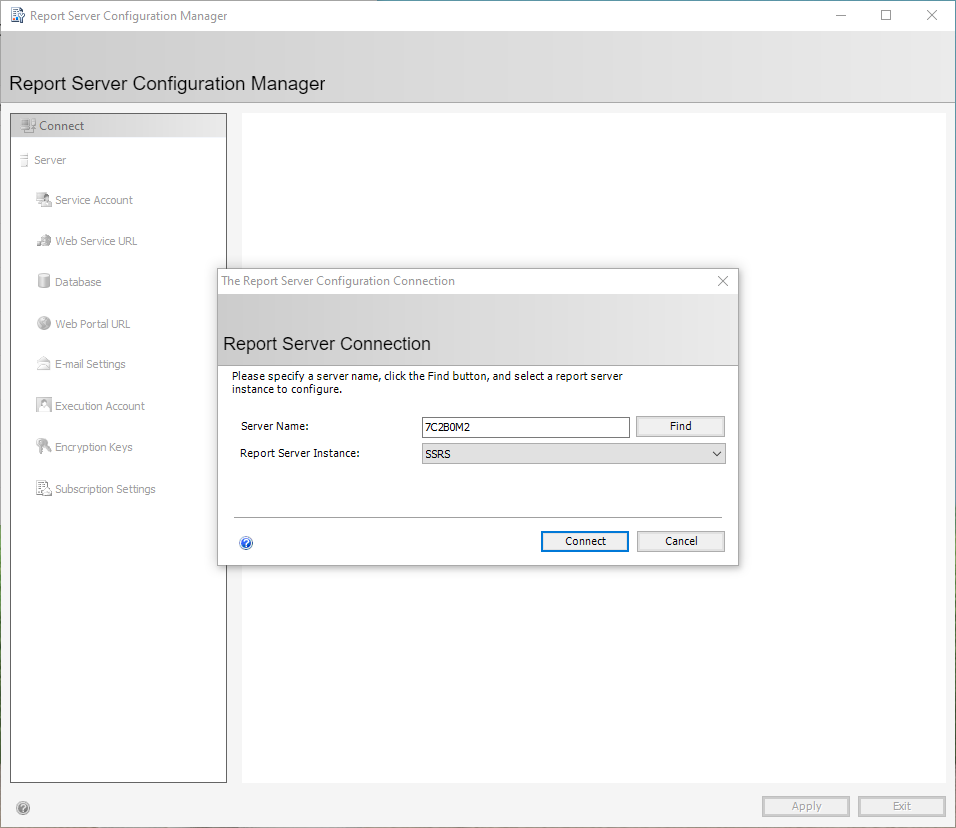Click the Exit button at bottom right
Screen dimensions: 956x828
tap(902, 806)
